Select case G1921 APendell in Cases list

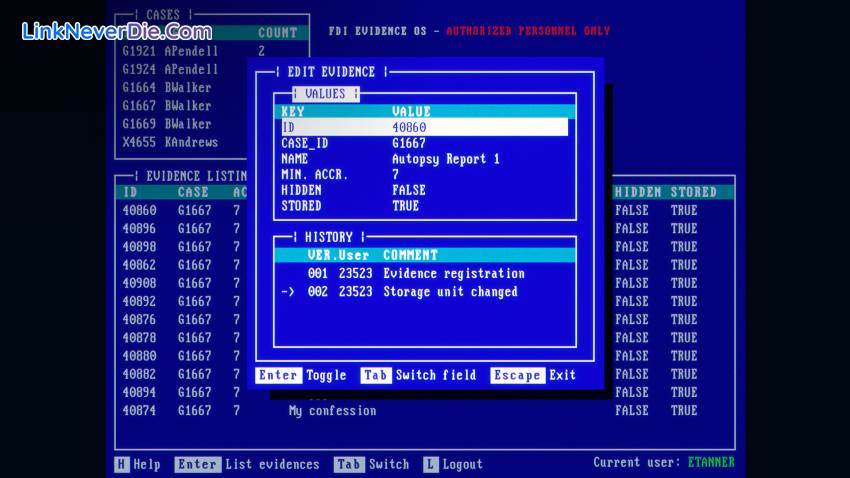[170, 51]
